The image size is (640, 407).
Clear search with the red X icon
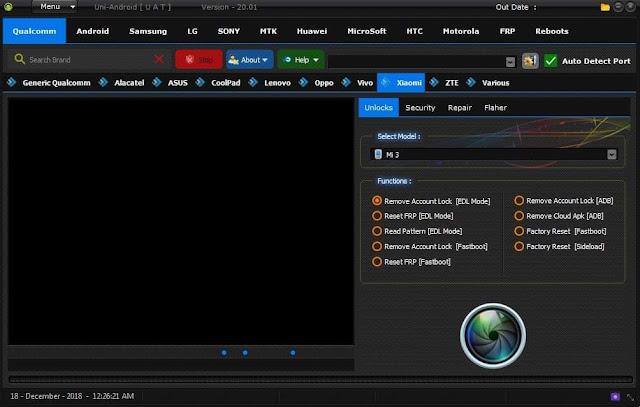pyautogui.click(x=159, y=60)
